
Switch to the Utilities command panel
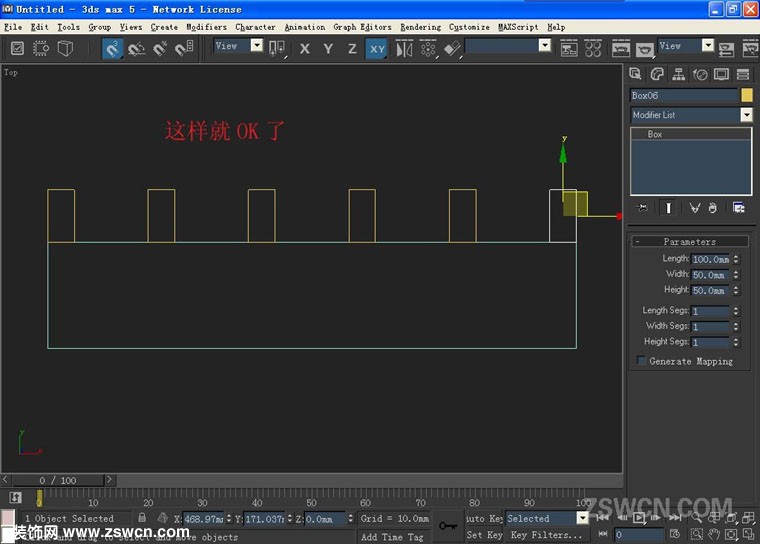pos(743,74)
